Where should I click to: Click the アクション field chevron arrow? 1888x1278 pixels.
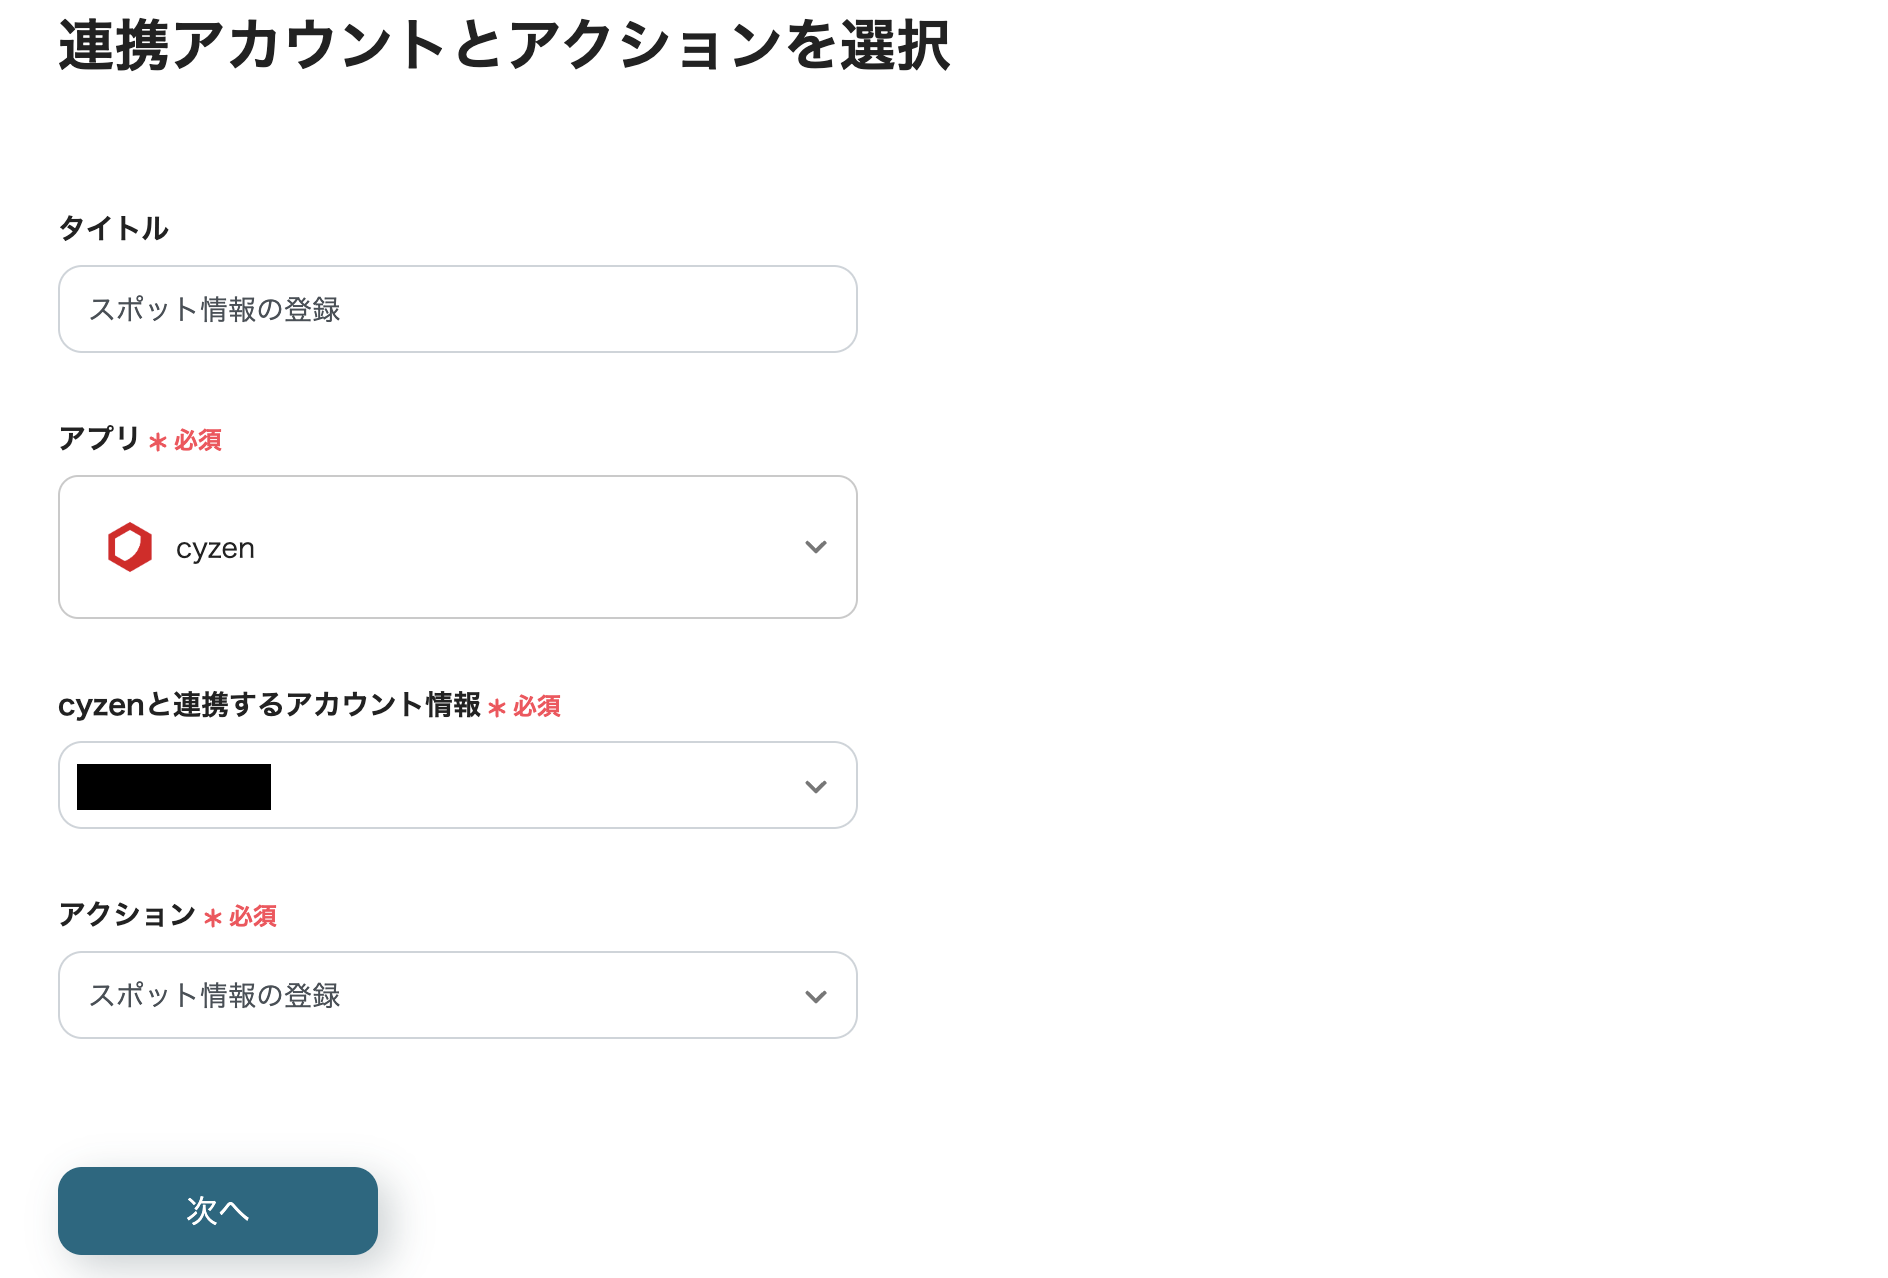click(x=816, y=995)
